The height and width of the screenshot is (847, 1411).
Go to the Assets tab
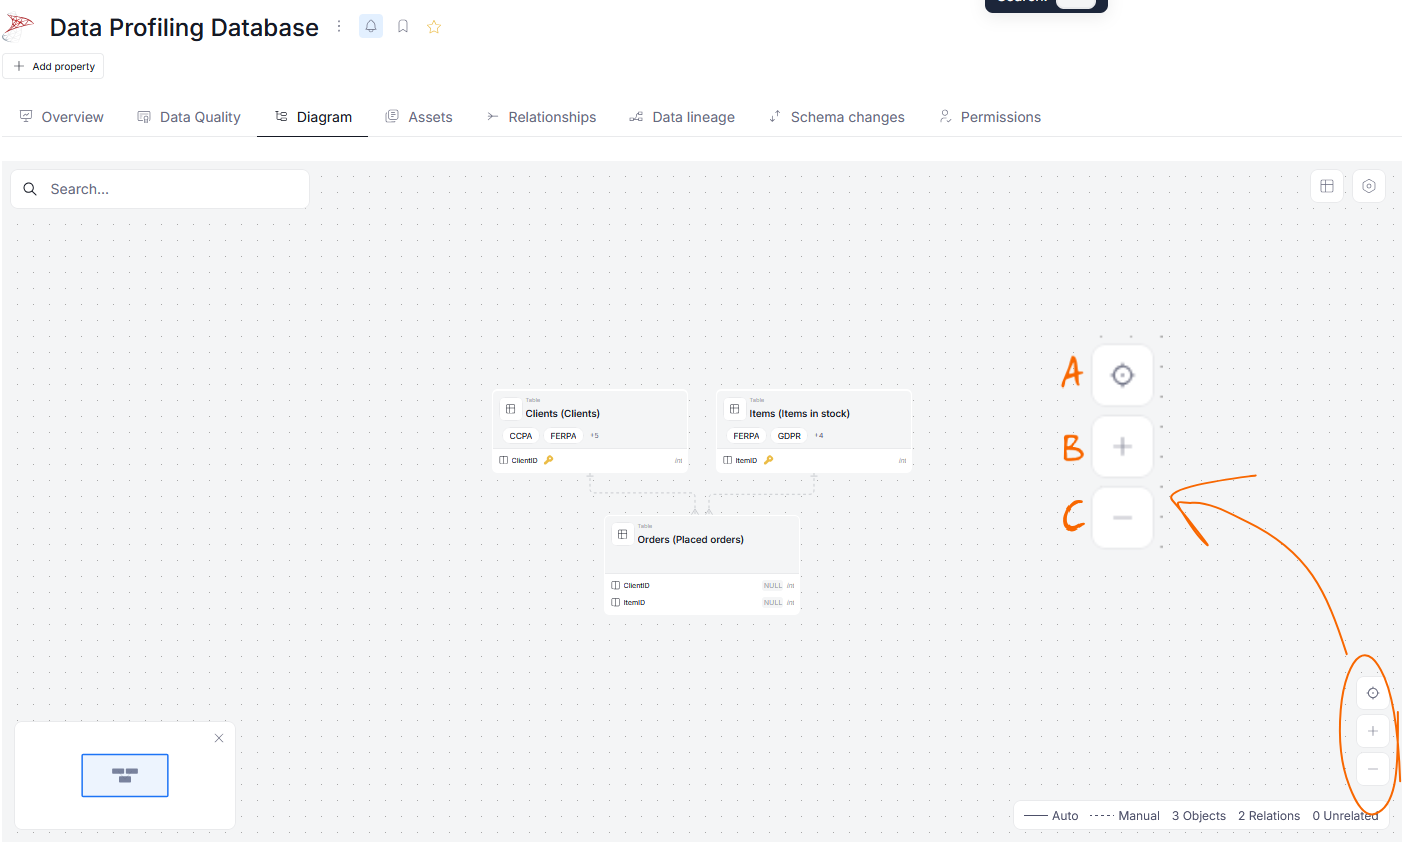pyautogui.click(x=419, y=117)
